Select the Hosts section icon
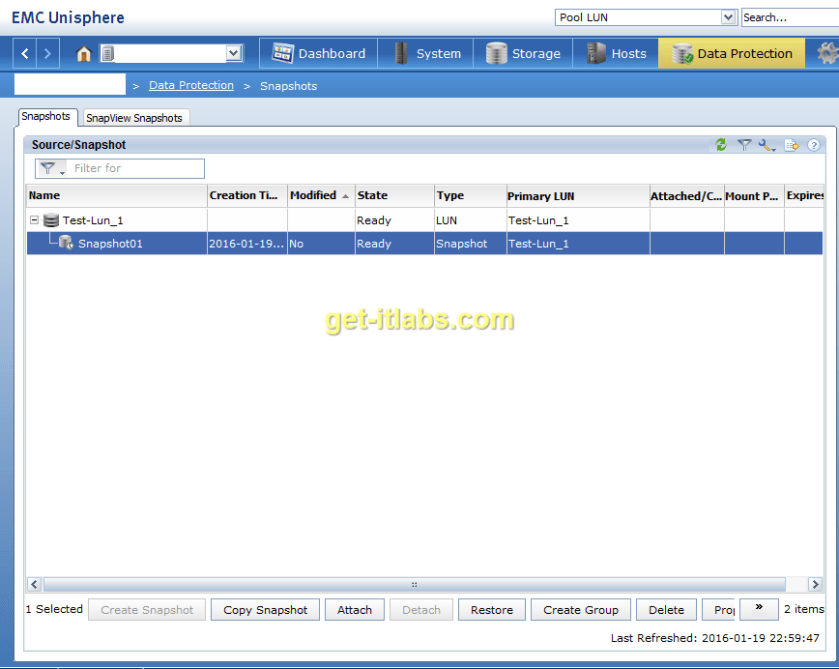This screenshot has height=669, width=839. tap(593, 52)
